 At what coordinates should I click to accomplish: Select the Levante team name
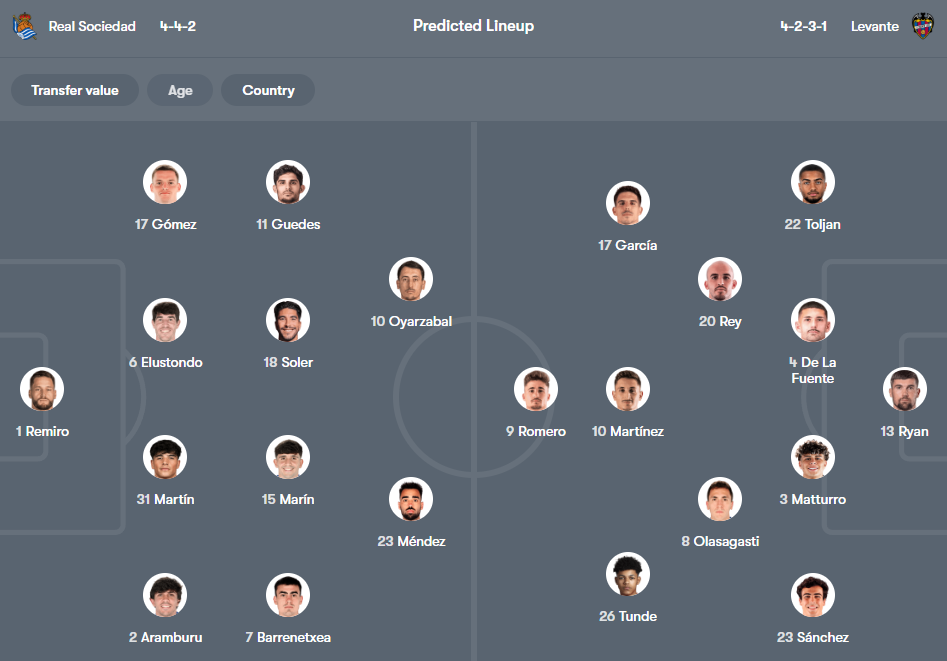(874, 26)
